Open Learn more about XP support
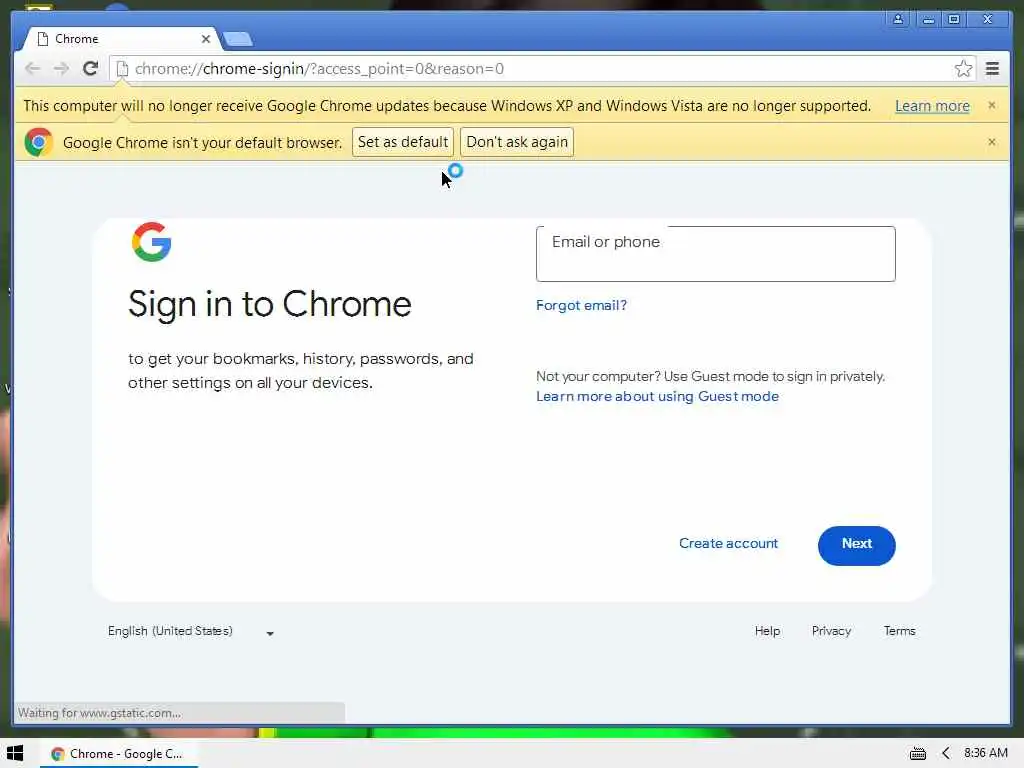The image size is (1024, 768). point(932,106)
